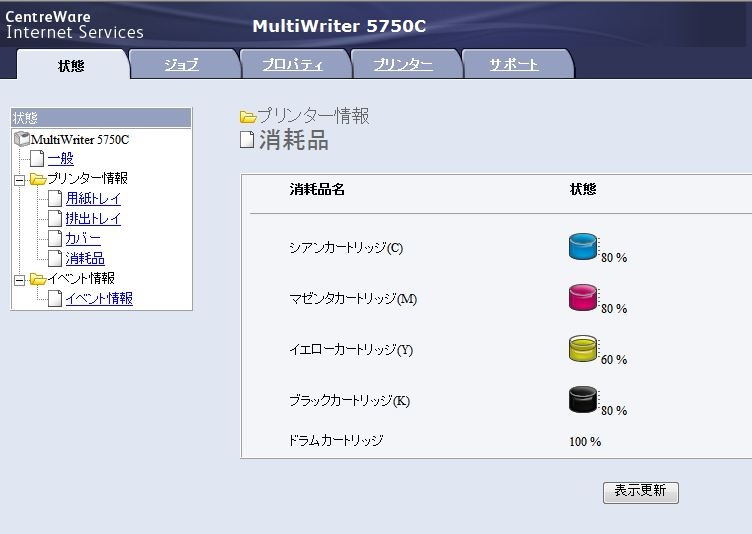
Task: Click the ブラックカートリッジ(K) label
Action: 350,401
